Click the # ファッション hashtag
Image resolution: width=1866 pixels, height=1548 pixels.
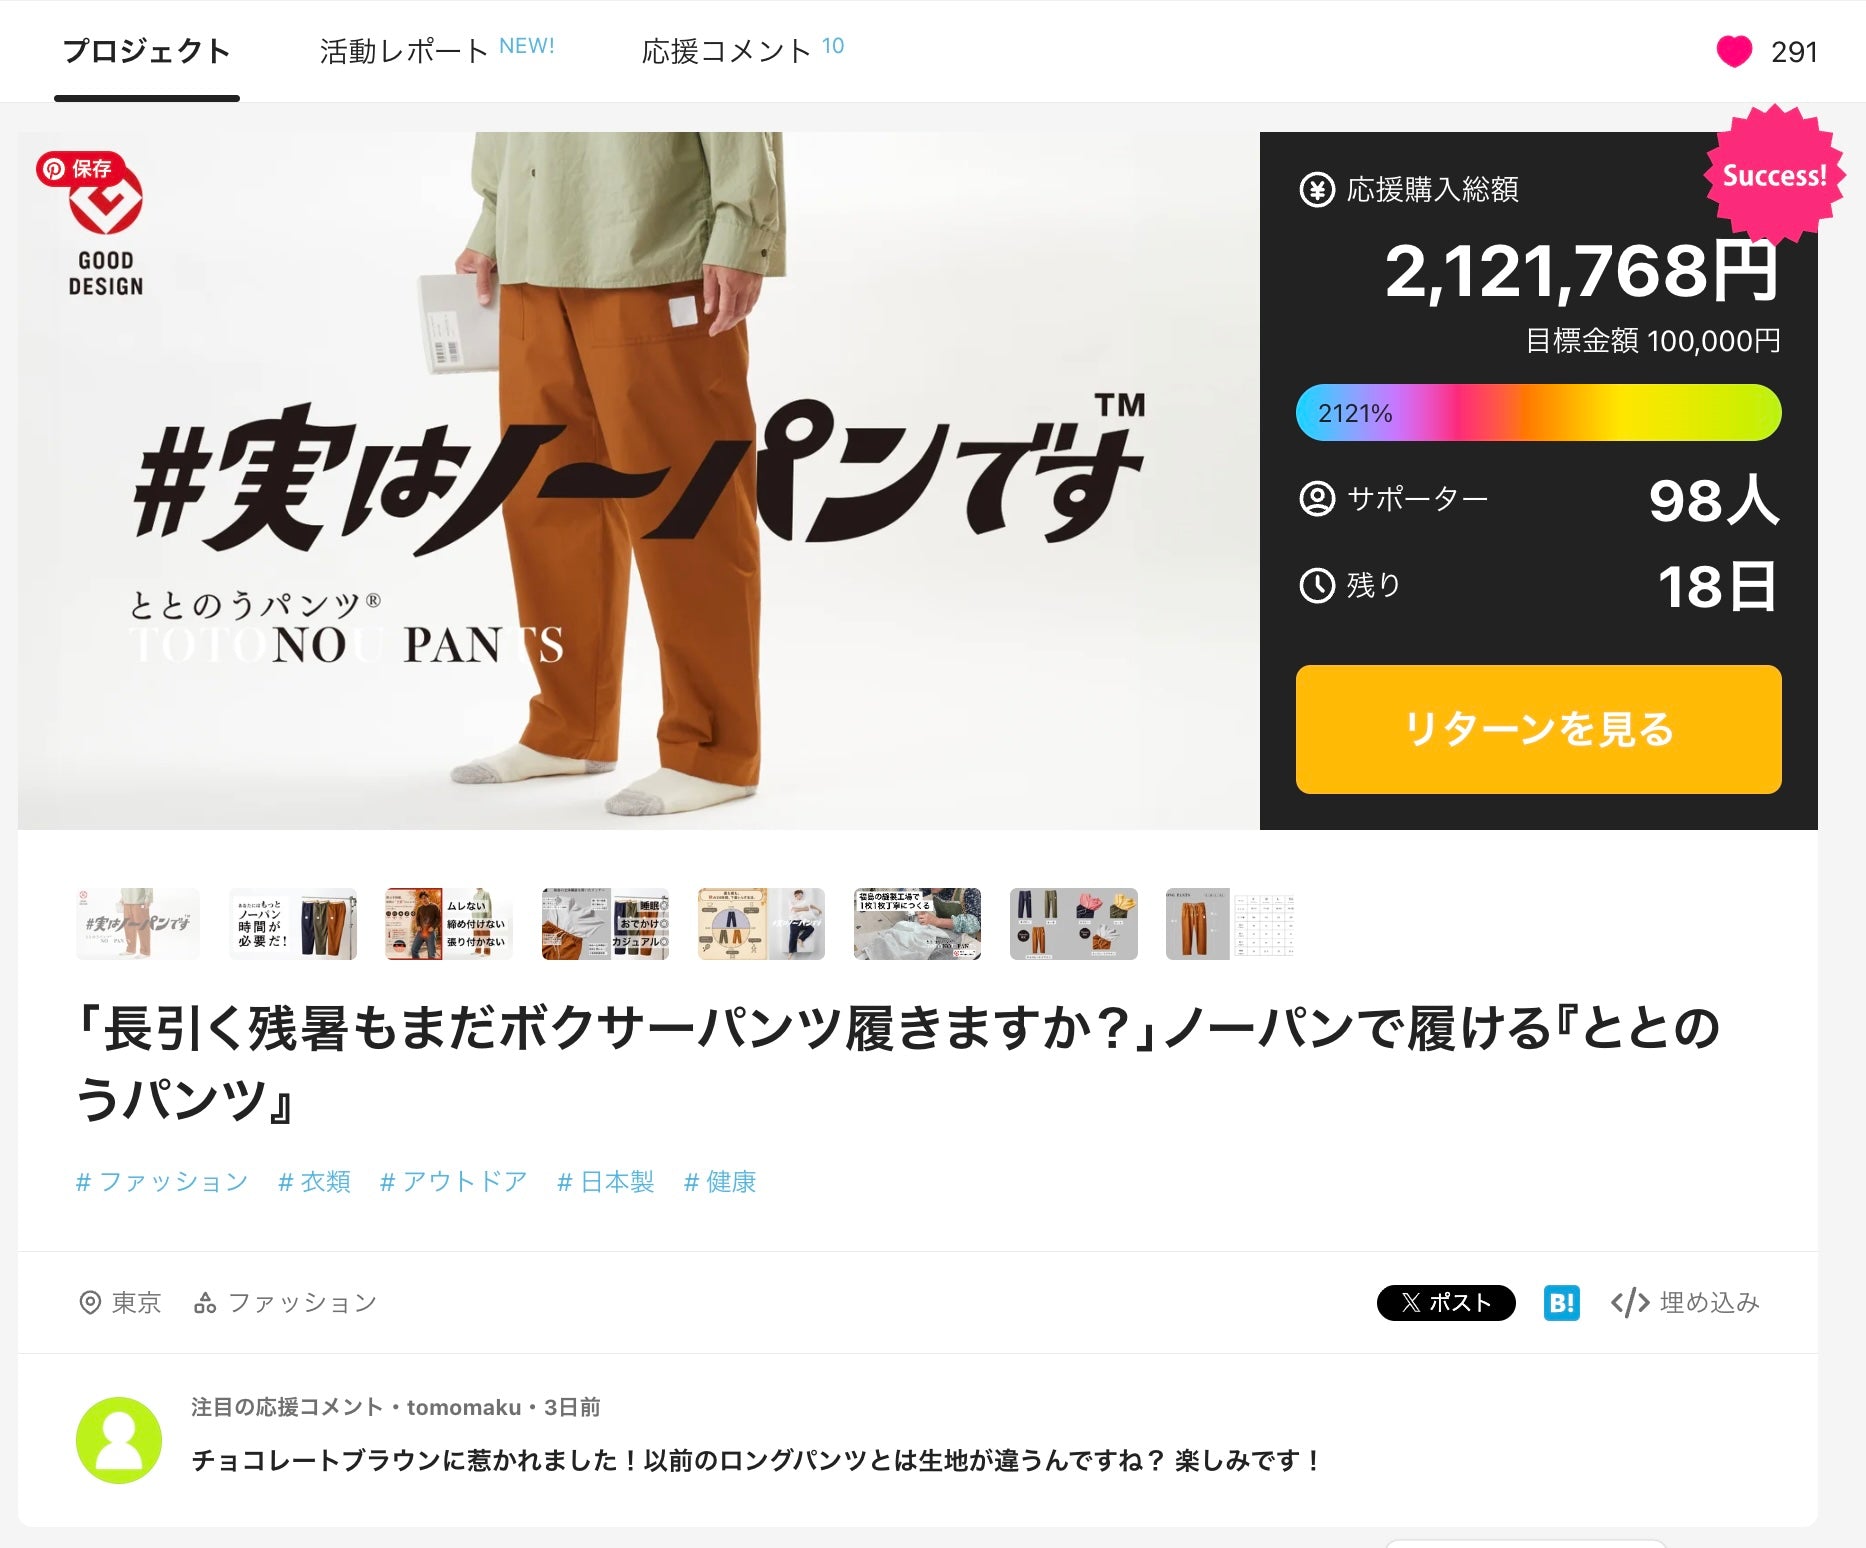click(162, 1182)
